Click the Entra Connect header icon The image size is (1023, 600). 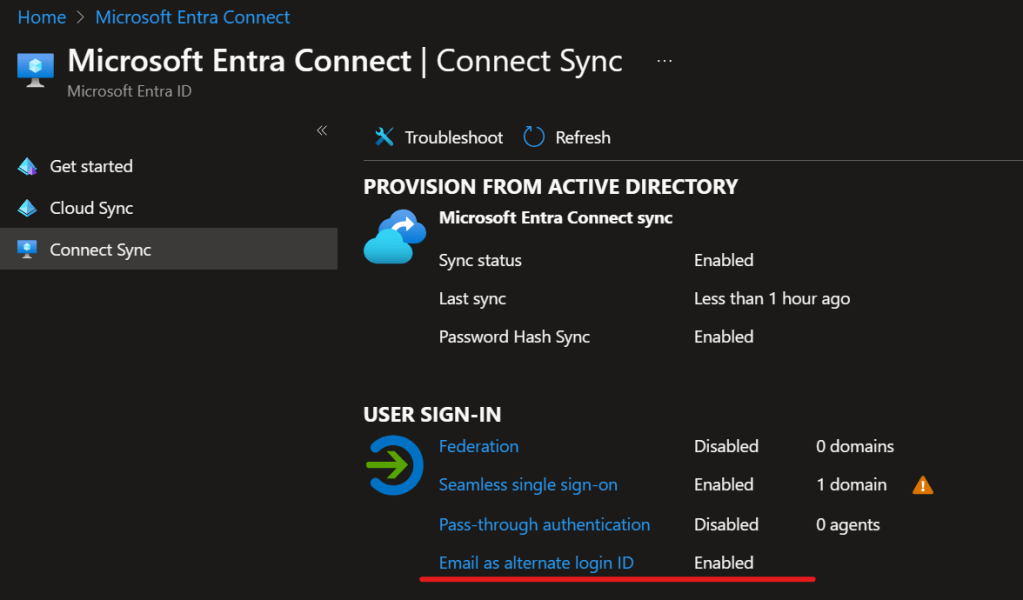pos(35,69)
